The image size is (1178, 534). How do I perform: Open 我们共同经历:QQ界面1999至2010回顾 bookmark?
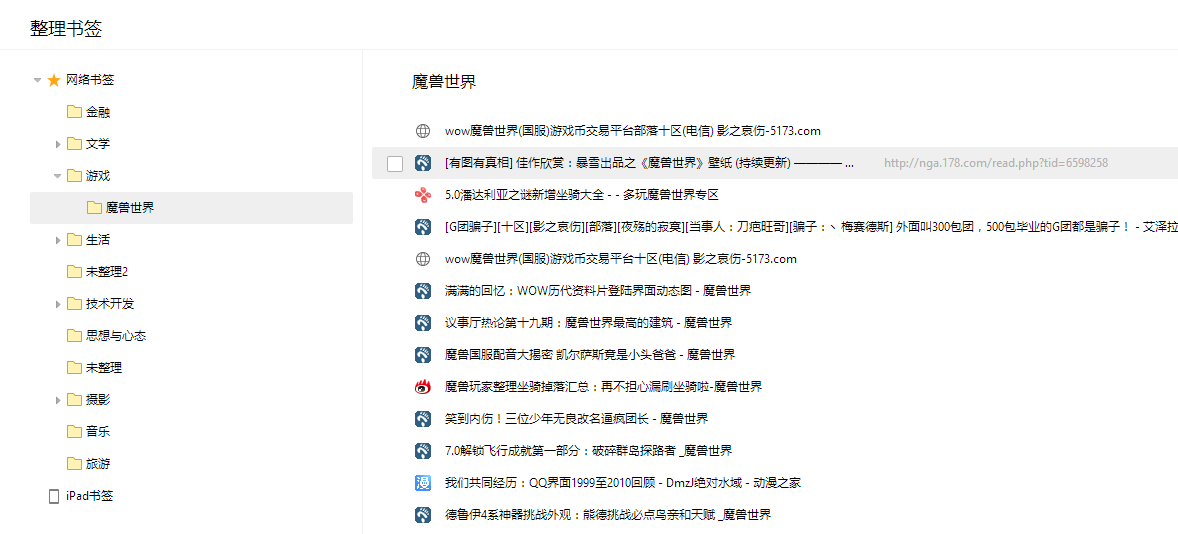pos(623,483)
